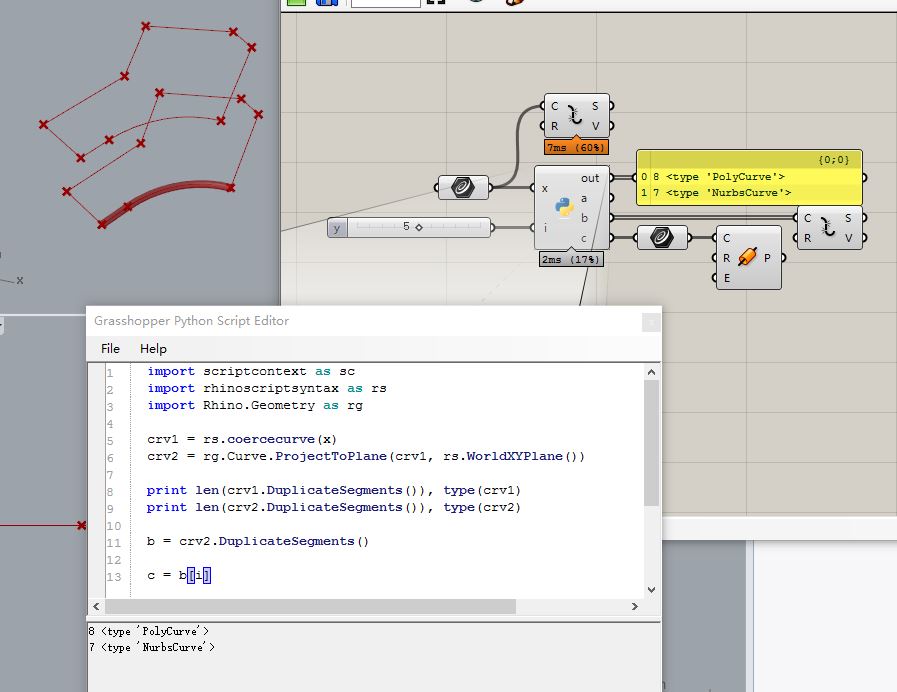Select curve parameter feeding the x input

pyautogui.click(x=463, y=187)
